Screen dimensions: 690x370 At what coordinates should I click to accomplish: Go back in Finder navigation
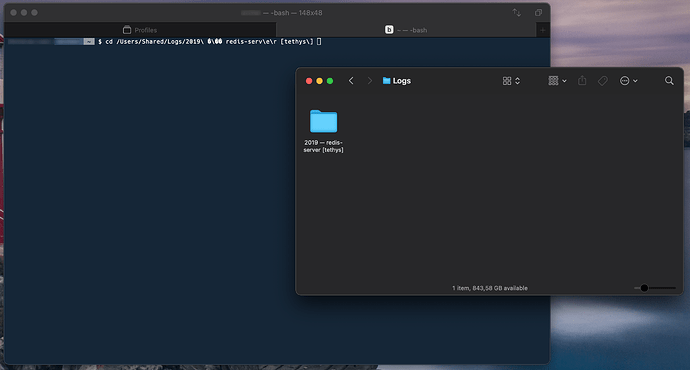coord(351,81)
